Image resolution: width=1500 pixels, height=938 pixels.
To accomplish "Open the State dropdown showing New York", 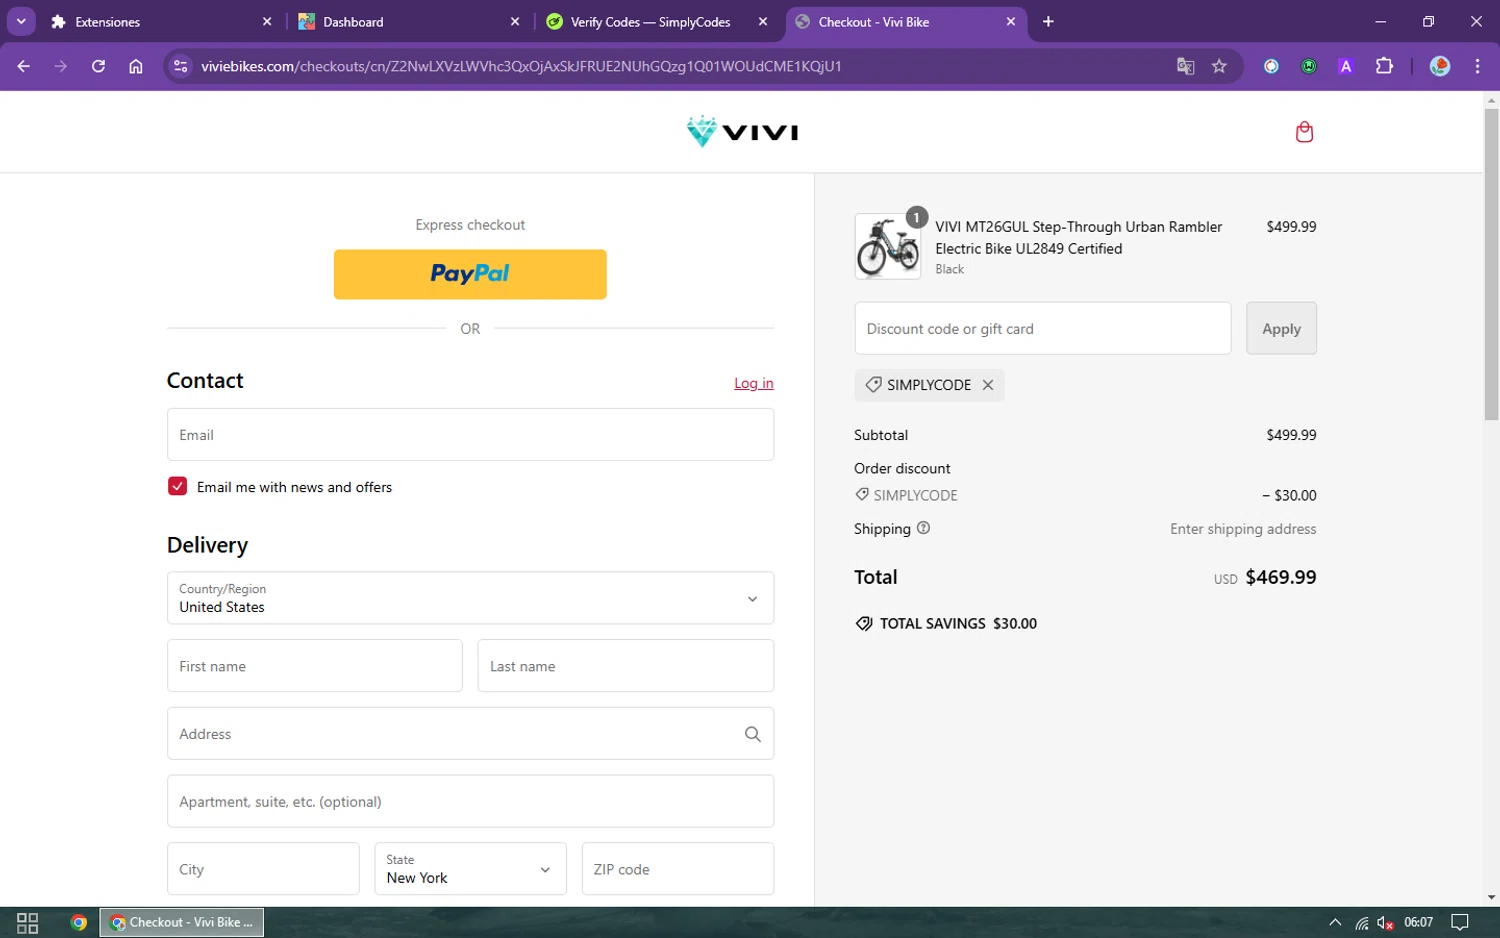I will pyautogui.click(x=470, y=869).
